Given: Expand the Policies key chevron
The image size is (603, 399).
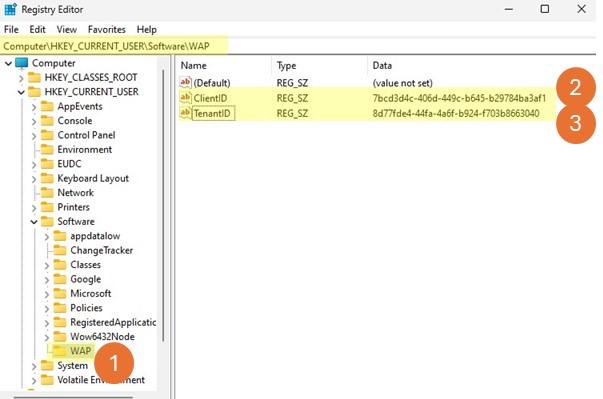Looking at the screenshot, I should 47,308.
